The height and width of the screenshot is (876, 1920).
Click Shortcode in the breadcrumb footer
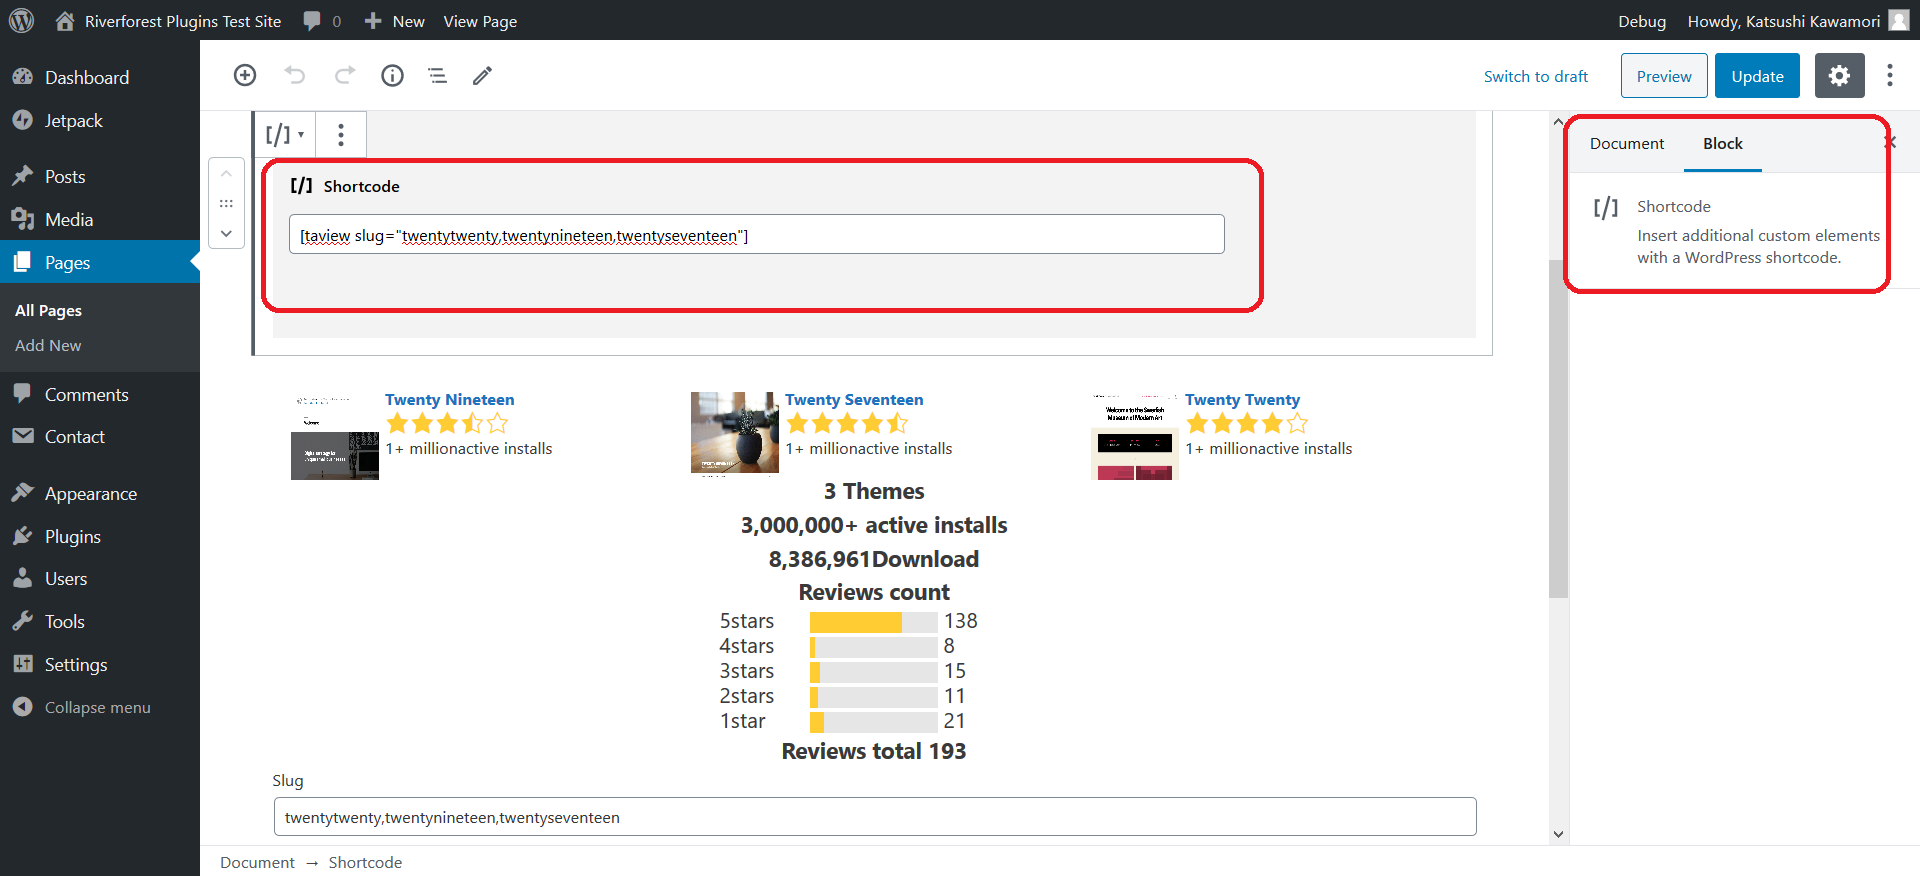coord(365,862)
